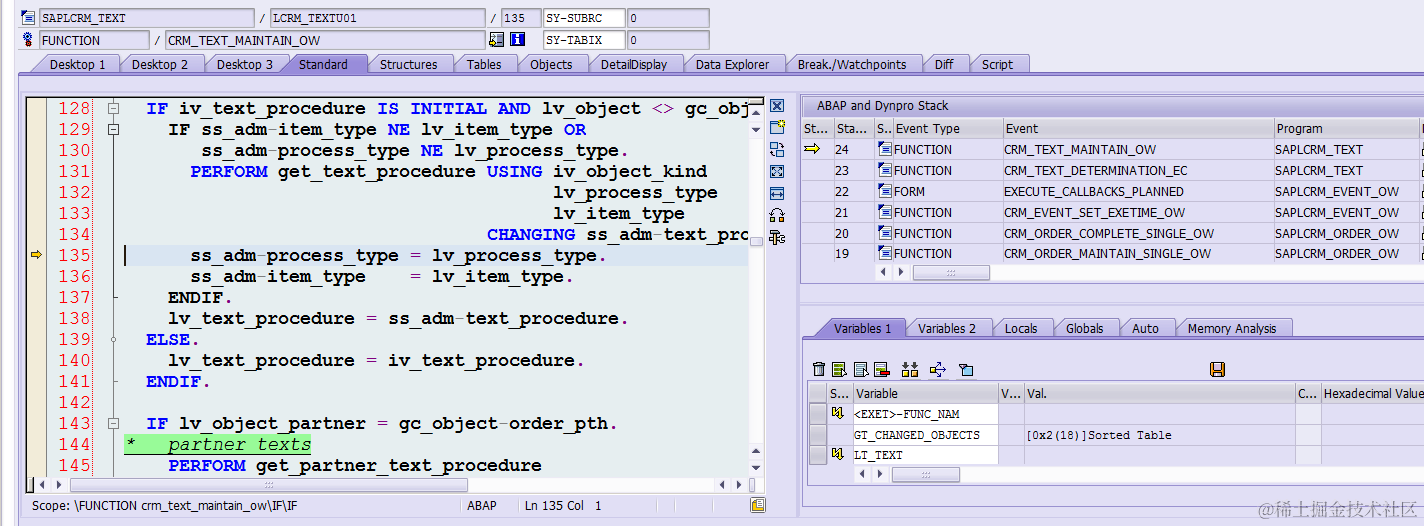
Task: Click the new tool icon with yellow star
Action: (x=777, y=128)
